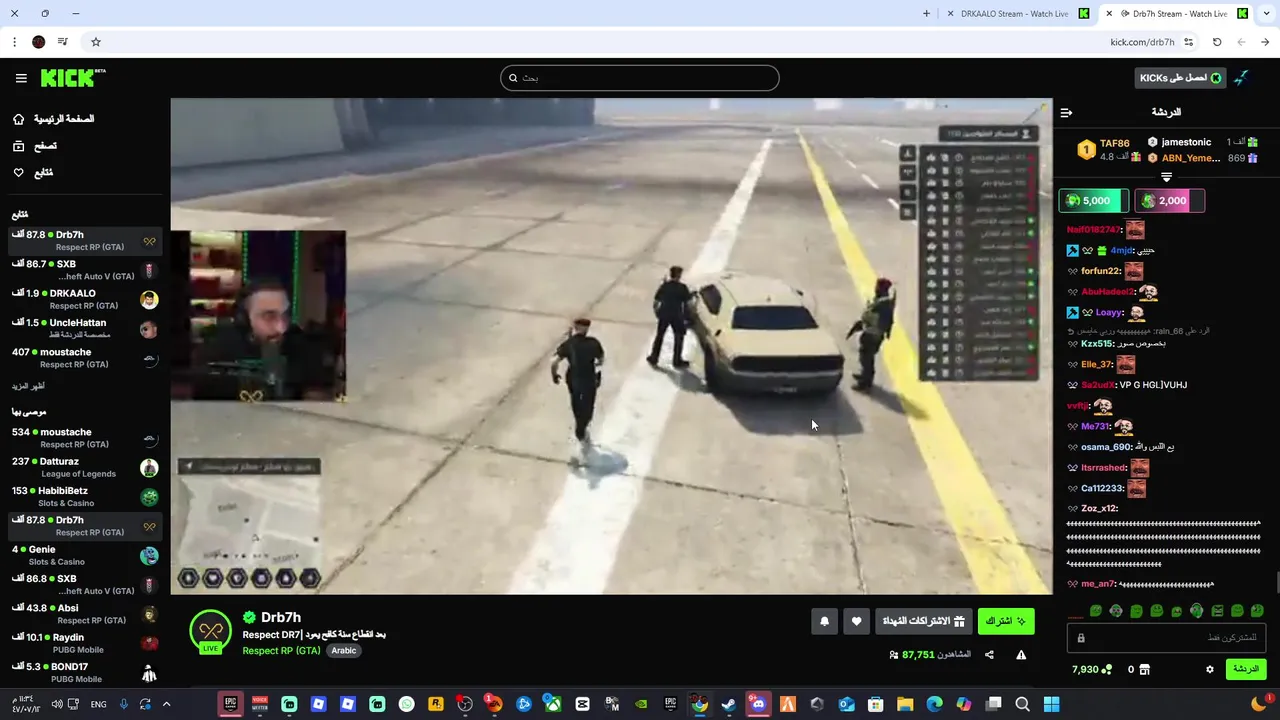1280x720 pixels.
Task: Toggle notifications bell for Drb7h
Action: point(824,621)
